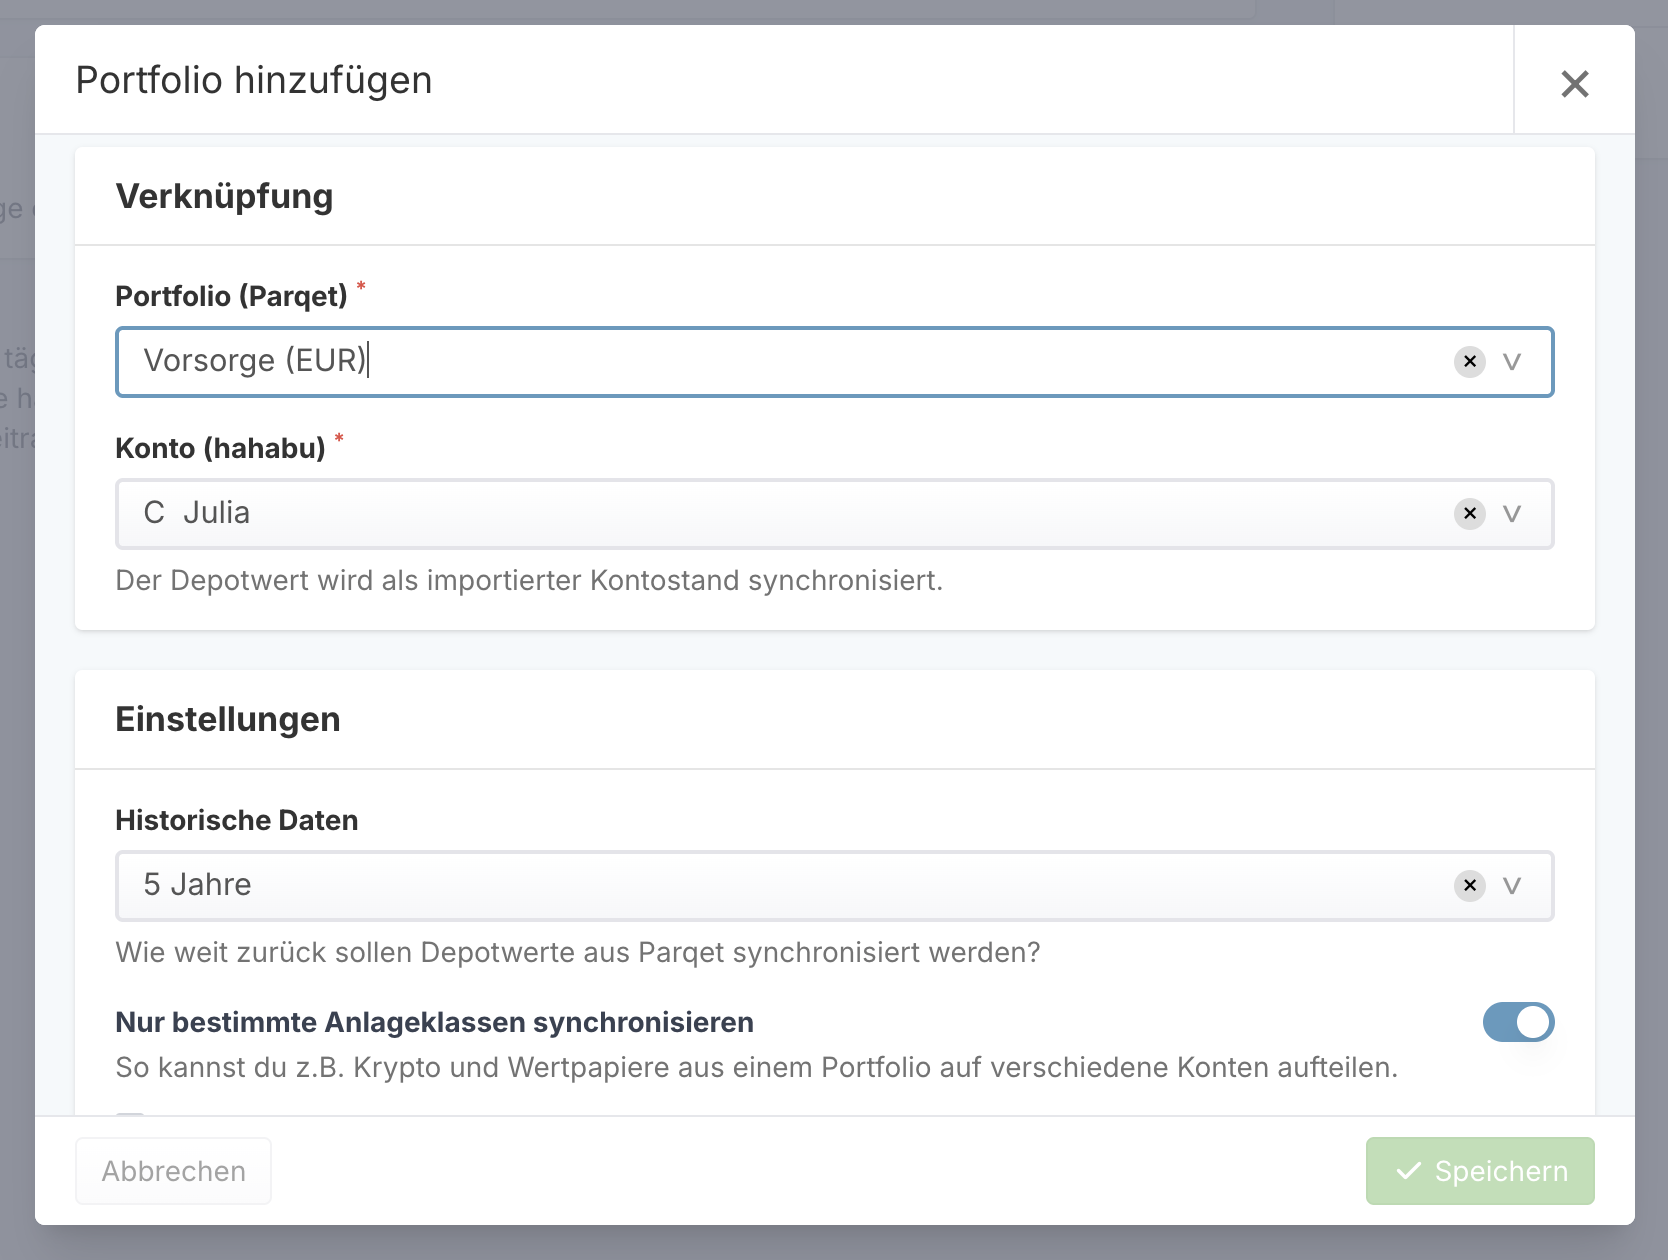Place cursor in the Portfolio (Parqet) field
Viewport: 1668px width, 1260px height.
coord(700,362)
